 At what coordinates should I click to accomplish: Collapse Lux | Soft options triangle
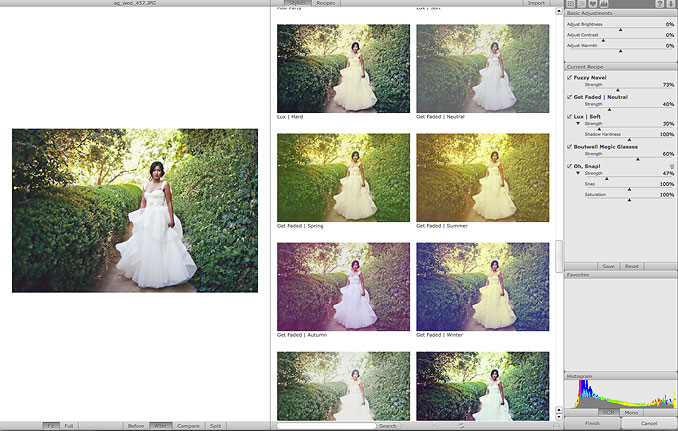tap(578, 124)
